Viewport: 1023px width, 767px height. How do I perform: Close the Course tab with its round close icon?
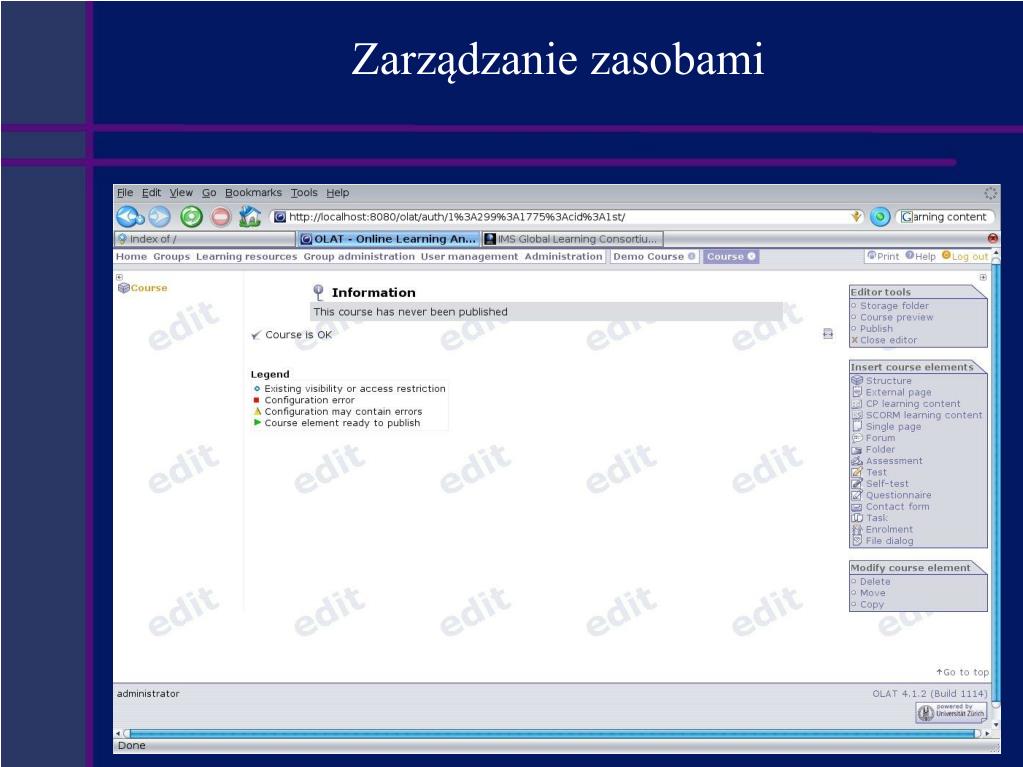click(x=751, y=256)
